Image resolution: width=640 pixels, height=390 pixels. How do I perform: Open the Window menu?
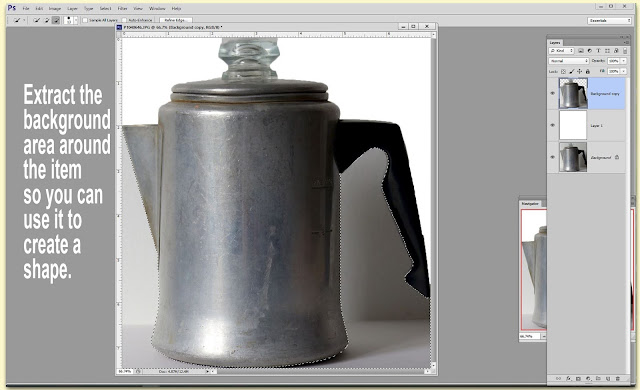click(x=157, y=9)
